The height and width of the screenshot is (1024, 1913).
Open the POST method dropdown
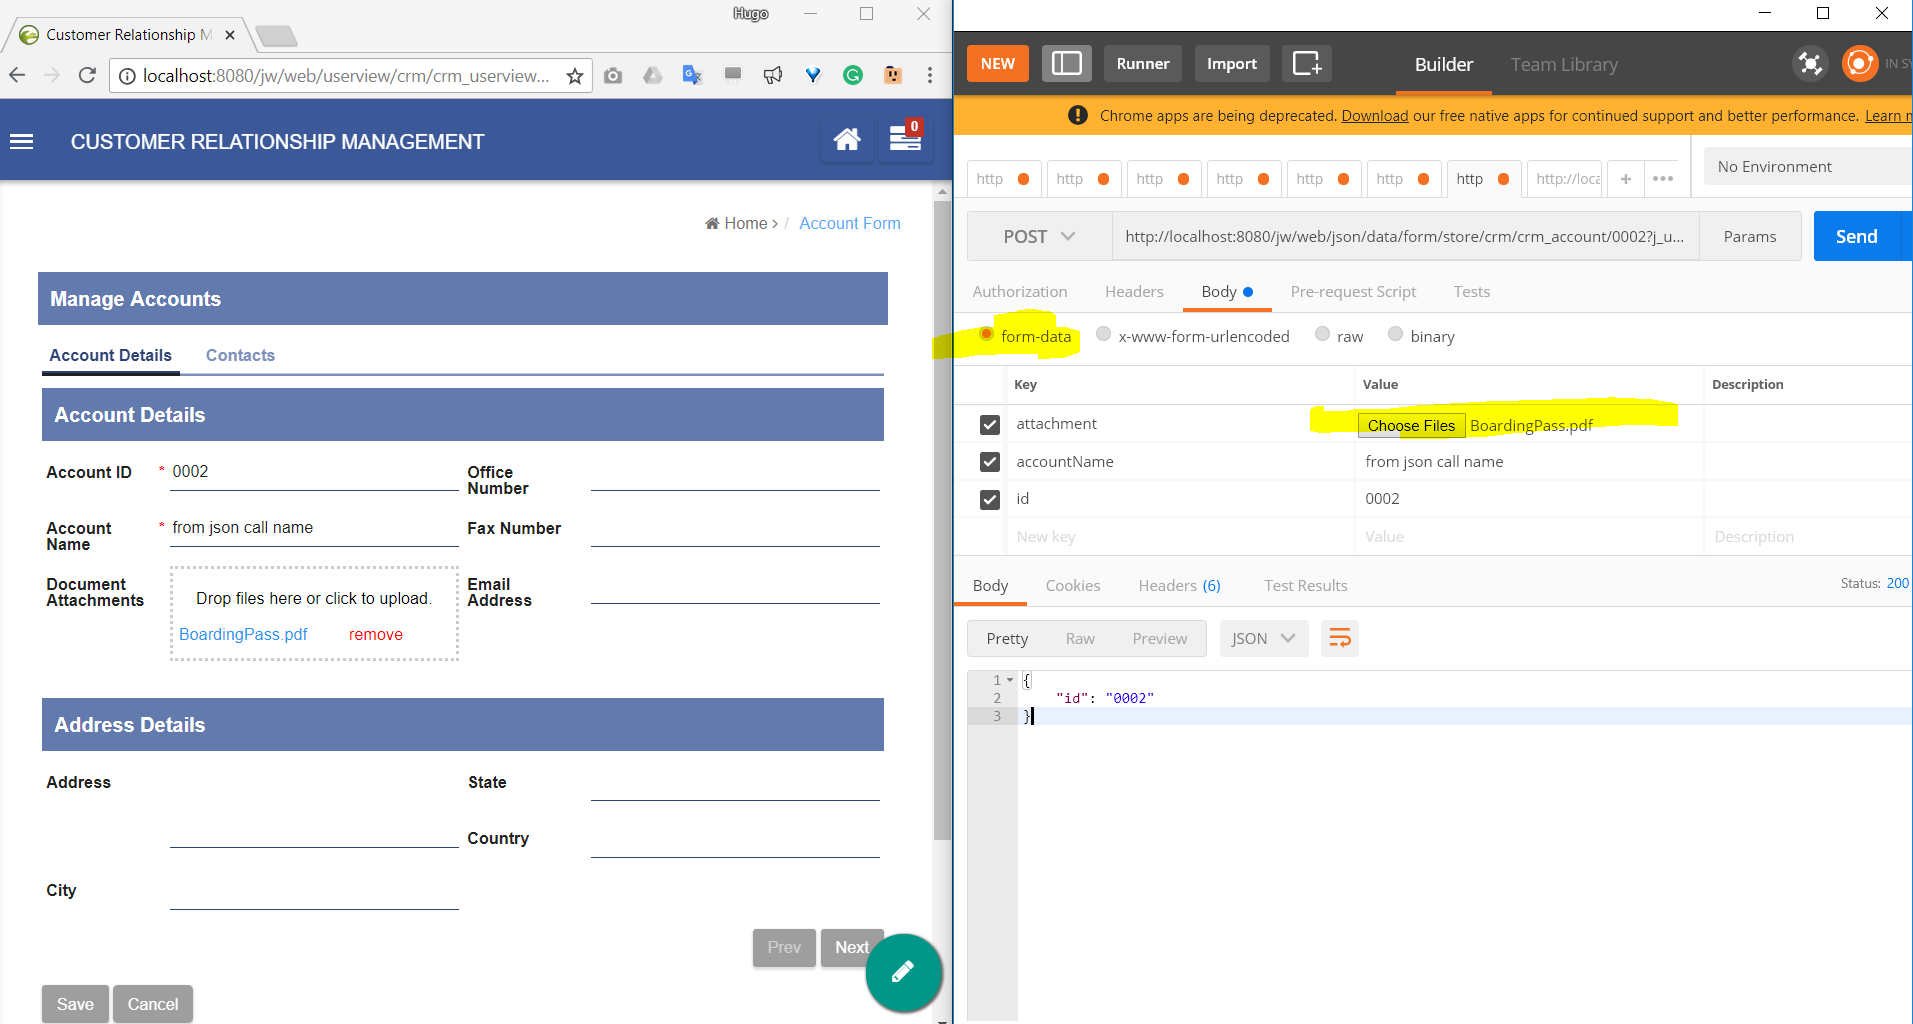[1040, 237]
